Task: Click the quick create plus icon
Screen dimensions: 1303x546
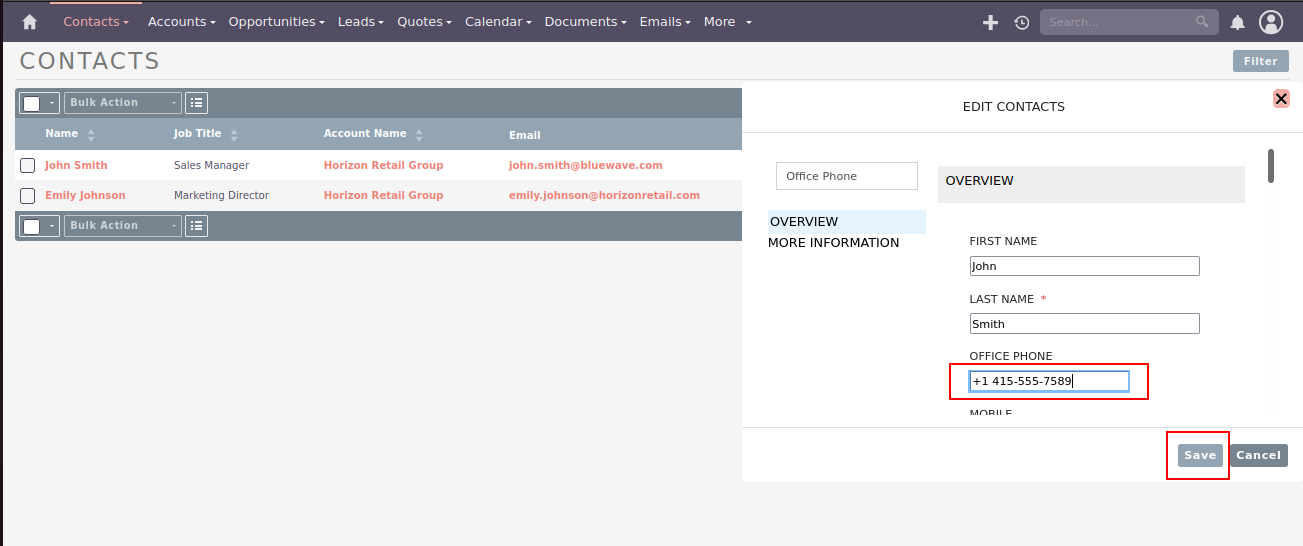Action: point(991,22)
